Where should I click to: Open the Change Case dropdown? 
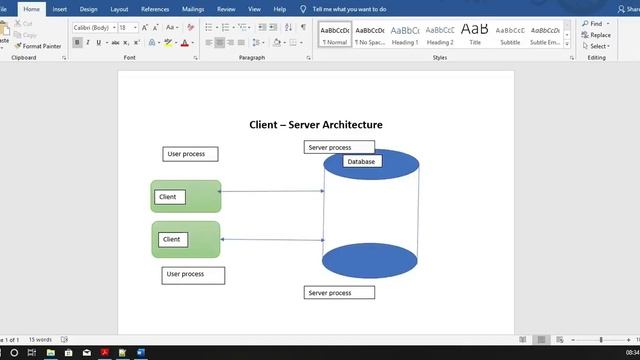172,28
